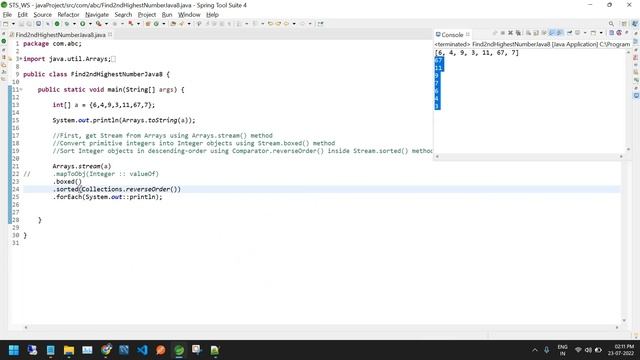Expand the External Tools dropdown arrow

tap(138, 24)
